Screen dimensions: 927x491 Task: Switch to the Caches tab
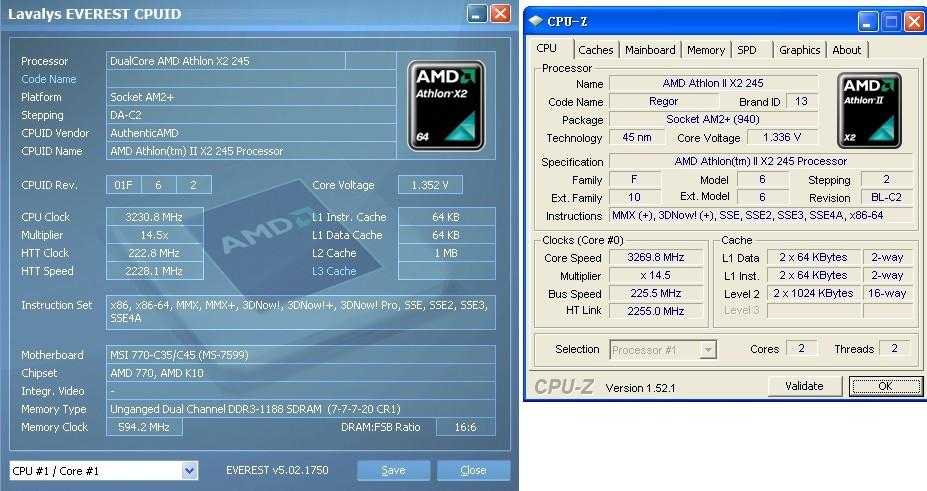pos(595,50)
